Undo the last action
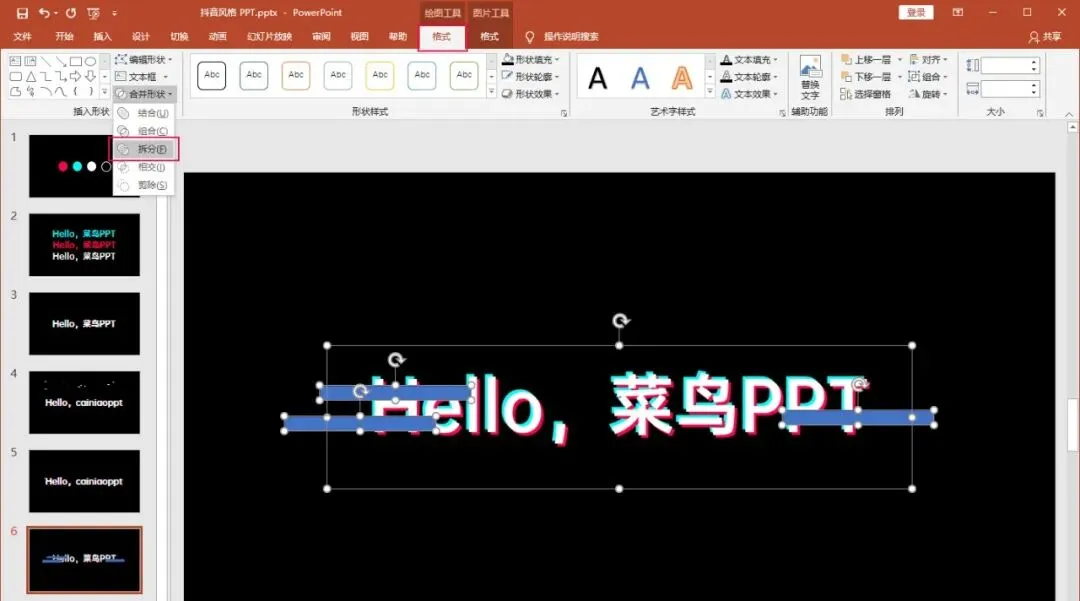Viewport: 1080px width, 601px height. click(x=45, y=13)
